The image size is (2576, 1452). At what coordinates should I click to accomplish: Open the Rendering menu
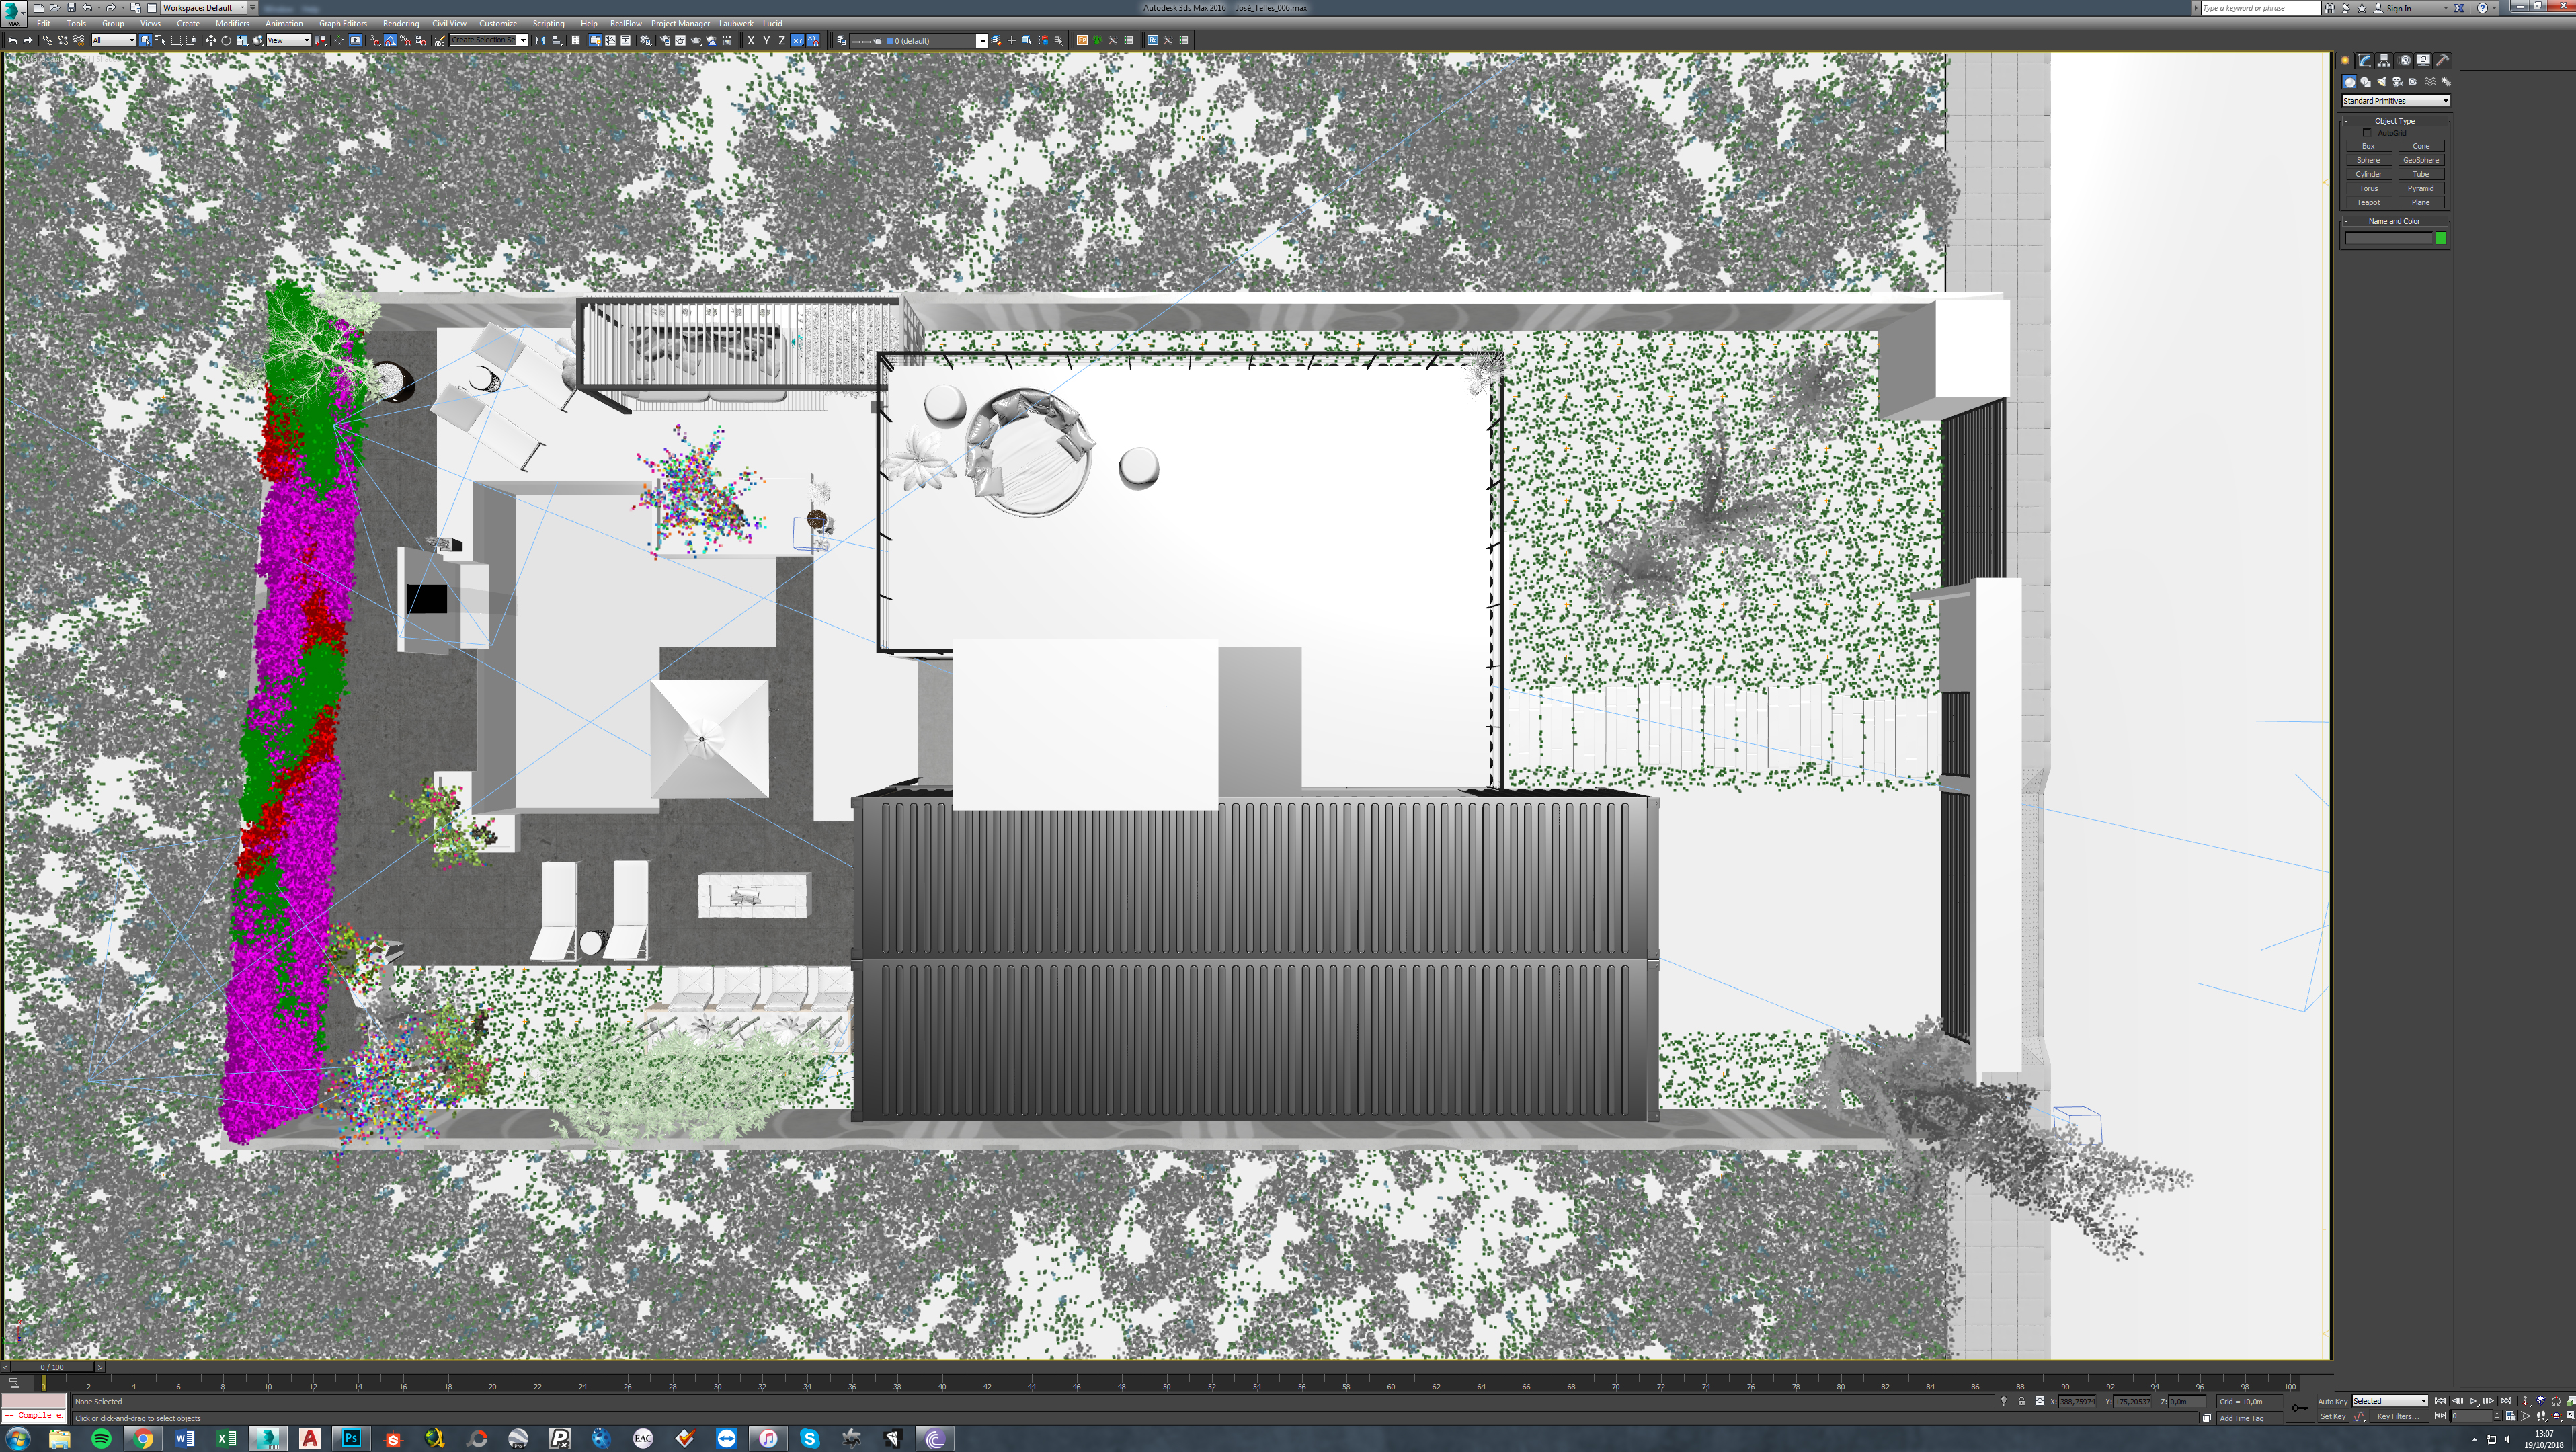click(400, 23)
